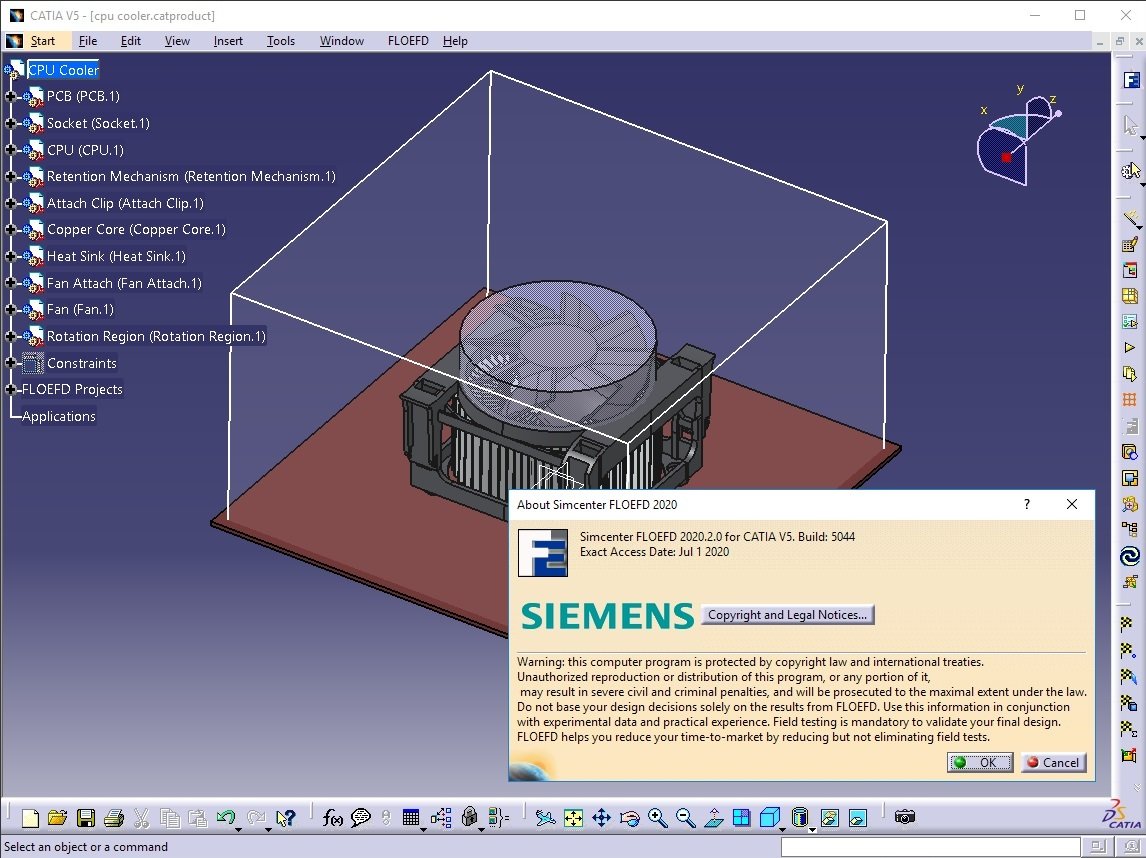Click the command input field in status bar
This screenshot has height=858, width=1146.
pyautogui.click(x=931, y=847)
